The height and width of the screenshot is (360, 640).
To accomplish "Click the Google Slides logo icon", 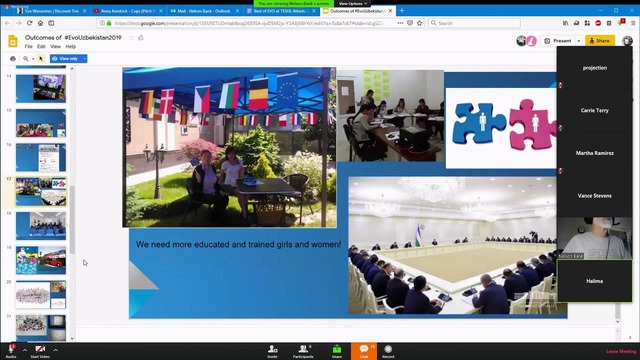I will point(13,41).
